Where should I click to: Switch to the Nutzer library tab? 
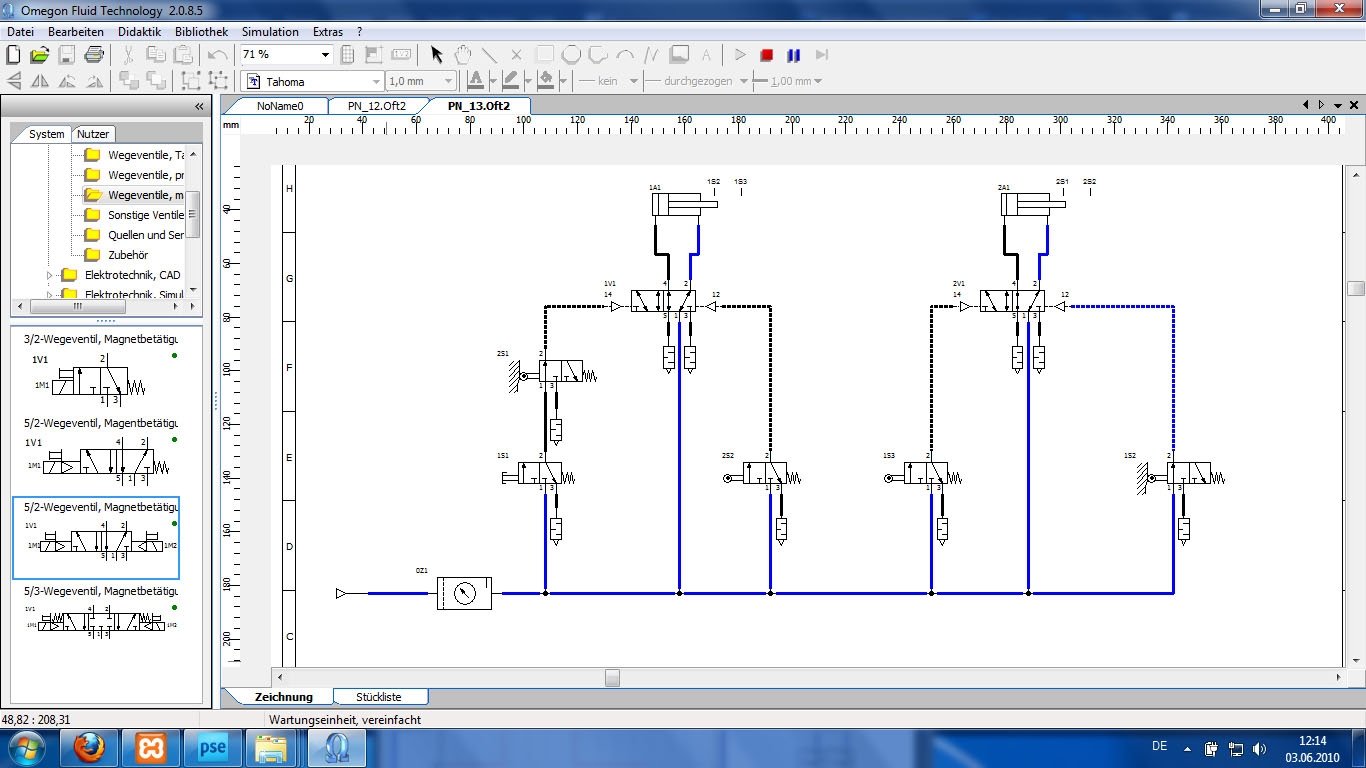point(92,133)
